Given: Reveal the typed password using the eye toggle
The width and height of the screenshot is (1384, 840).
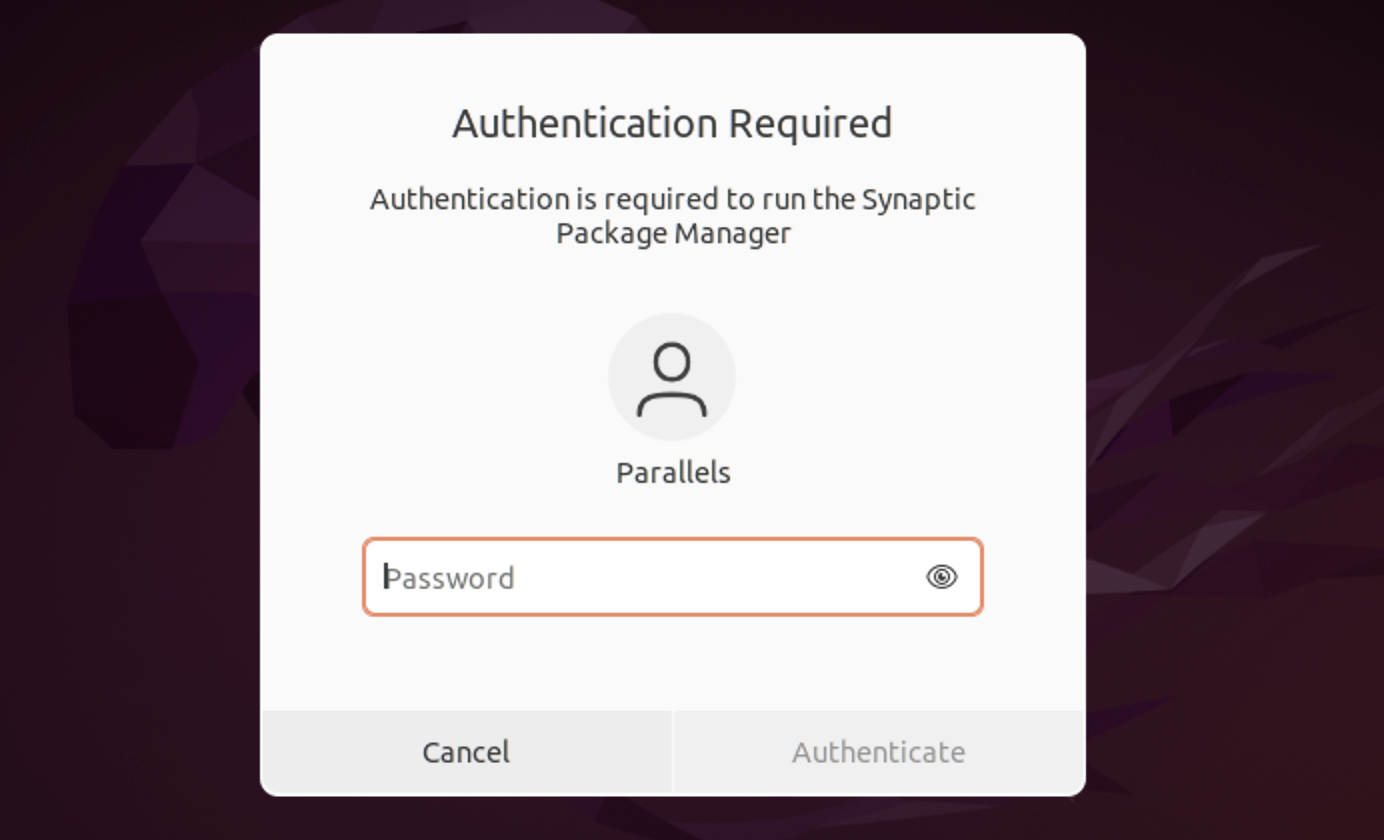Looking at the screenshot, I should click(941, 578).
